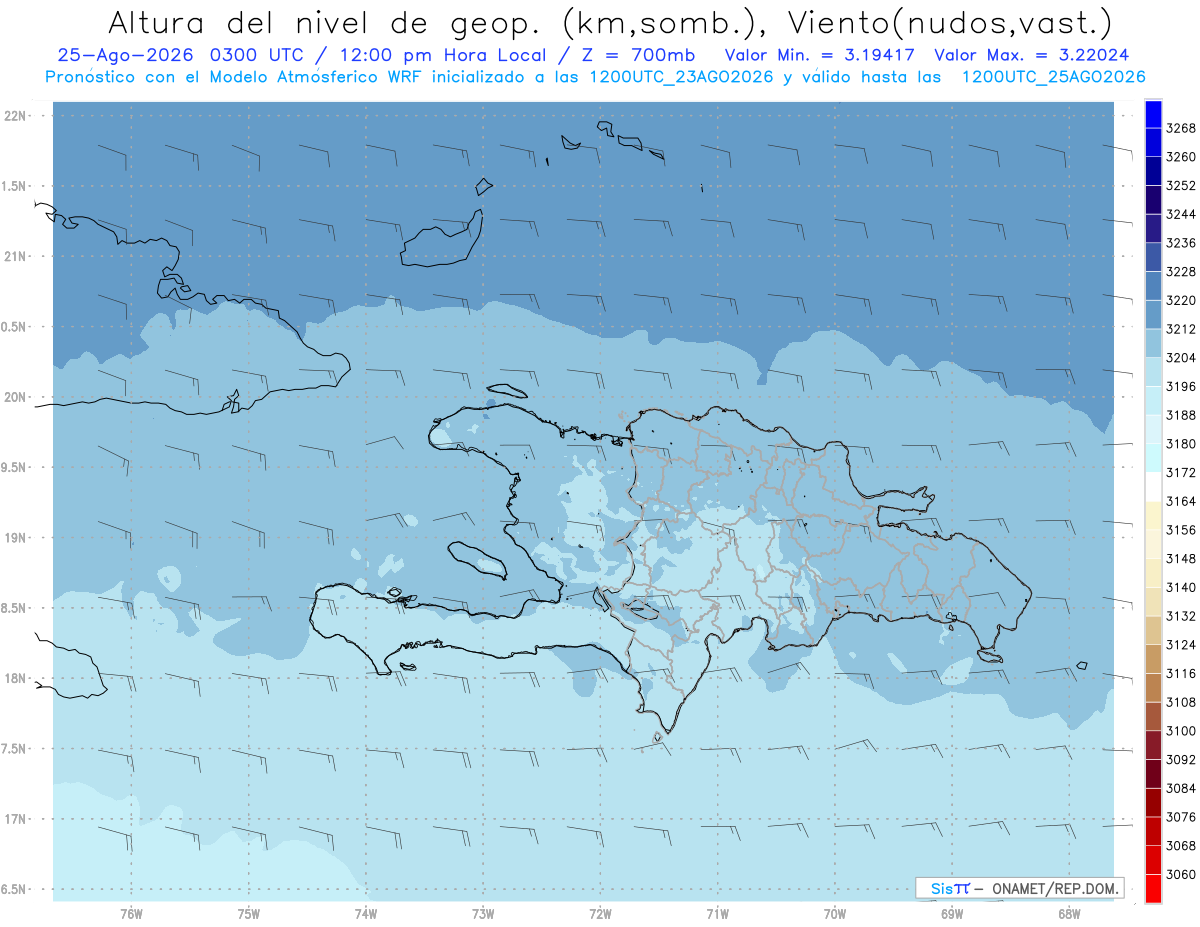The width and height of the screenshot is (1200, 927).
Task: Click the 6.5N latitude axis label
Action: (x=15, y=889)
